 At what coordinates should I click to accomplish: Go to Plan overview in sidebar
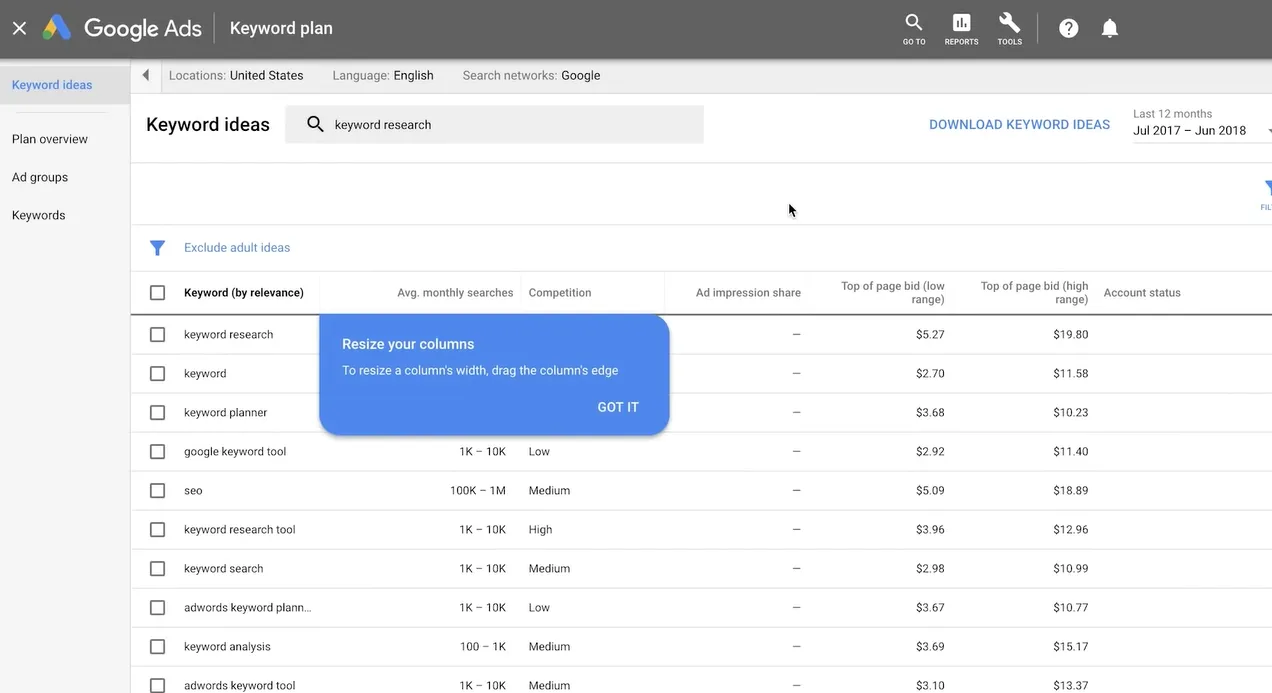pos(50,139)
